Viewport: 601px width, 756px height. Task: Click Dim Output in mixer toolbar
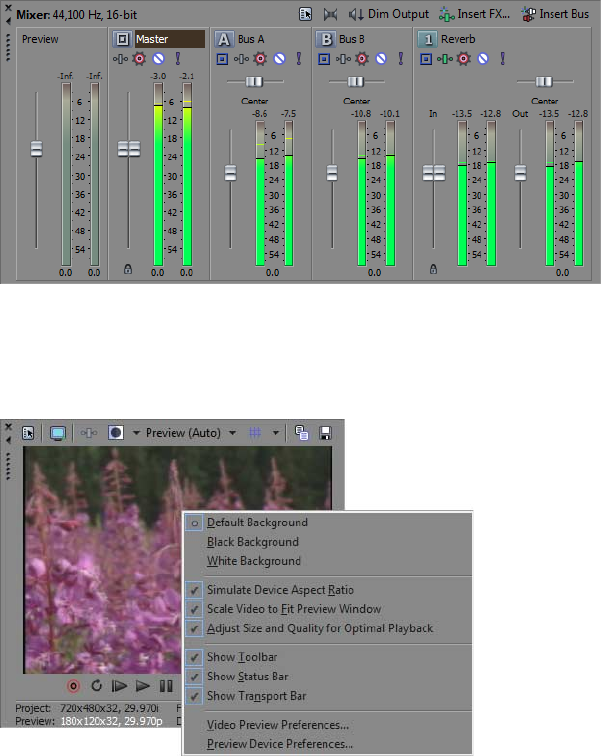click(x=388, y=14)
